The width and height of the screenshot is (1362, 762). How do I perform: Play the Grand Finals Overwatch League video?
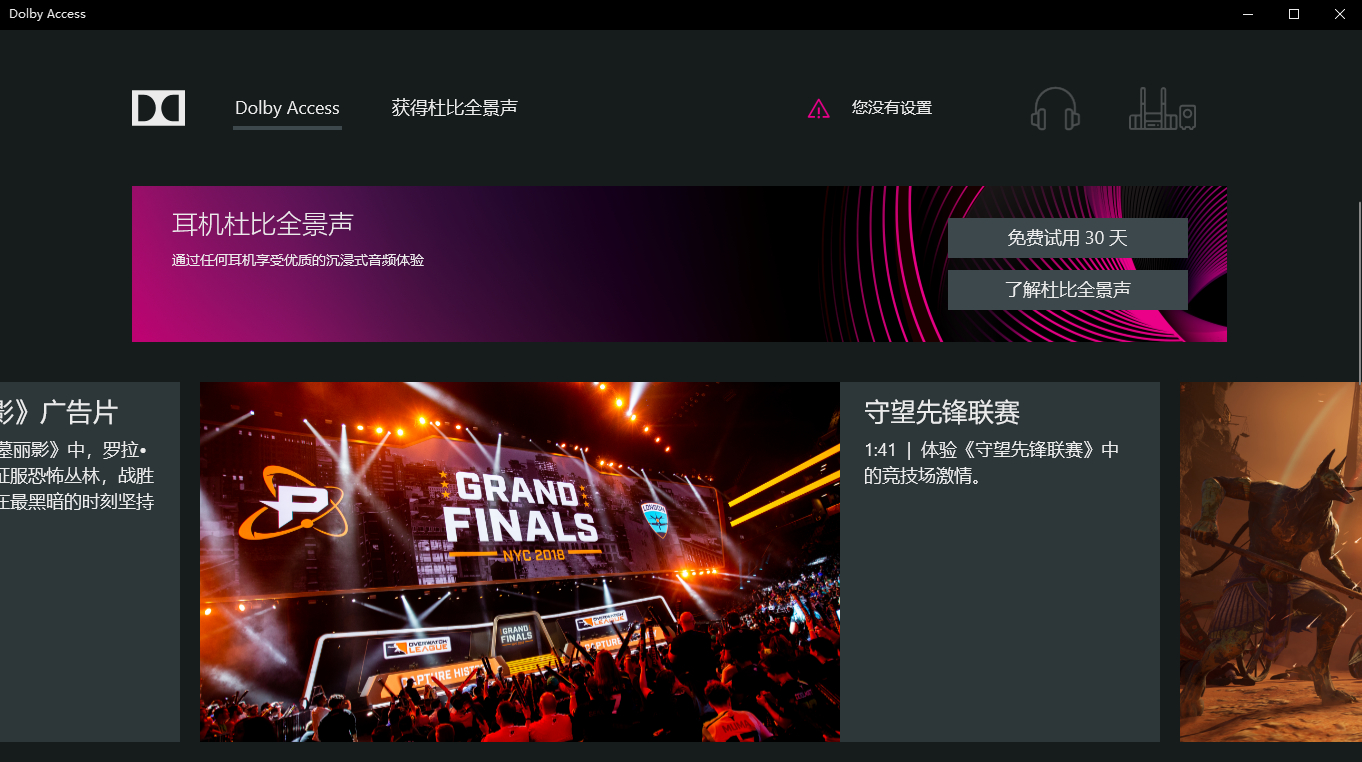pos(520,562)
